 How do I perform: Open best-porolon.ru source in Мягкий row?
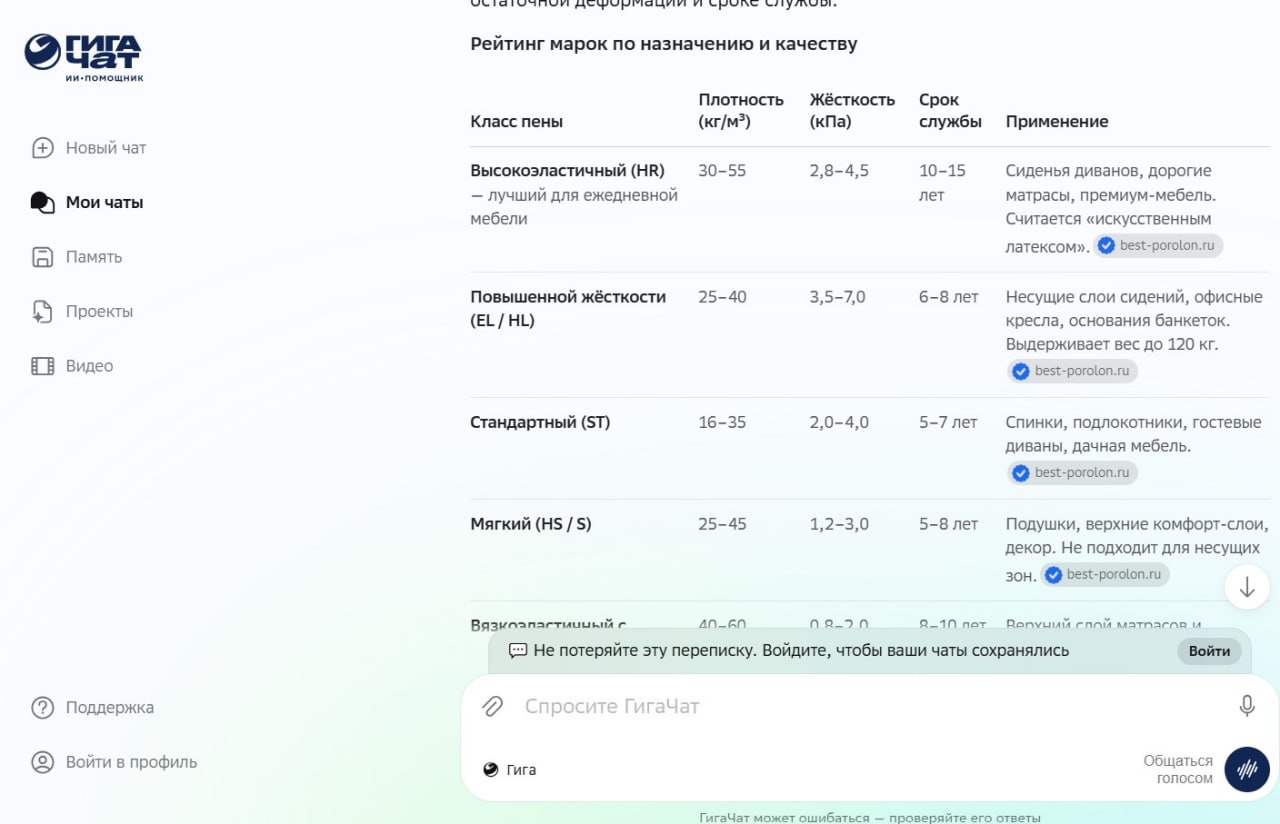pos(1105,575)
